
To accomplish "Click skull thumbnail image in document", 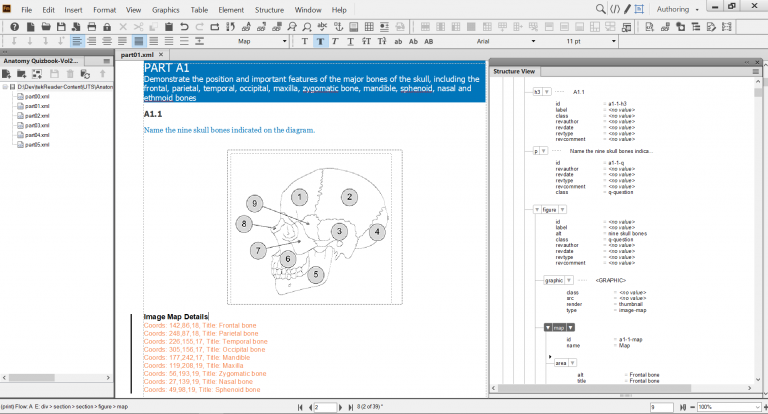I will 314,228.
